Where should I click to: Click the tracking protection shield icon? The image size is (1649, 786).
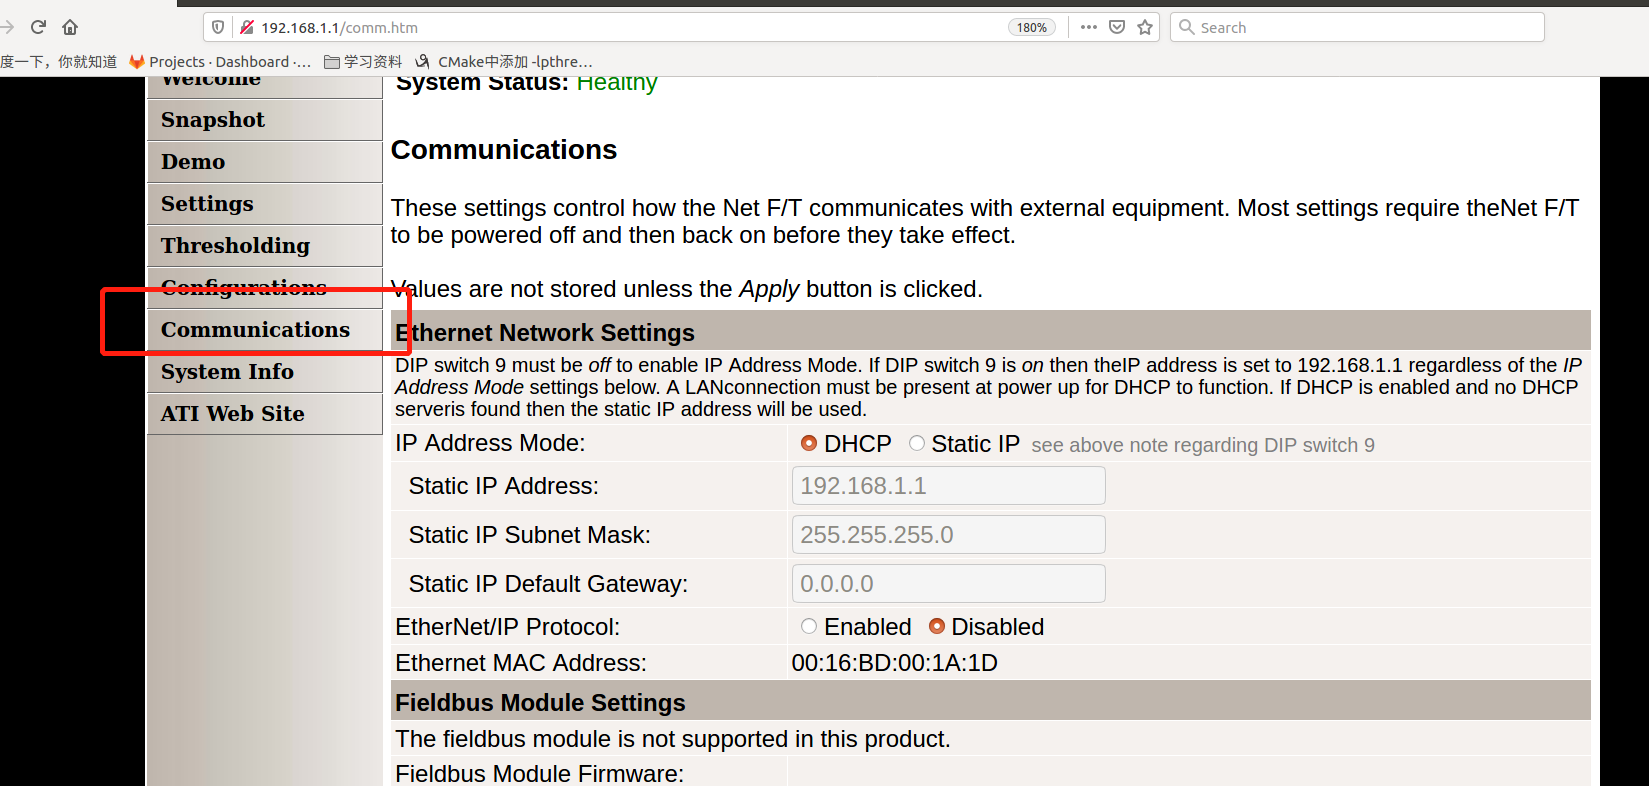[218, 27]
